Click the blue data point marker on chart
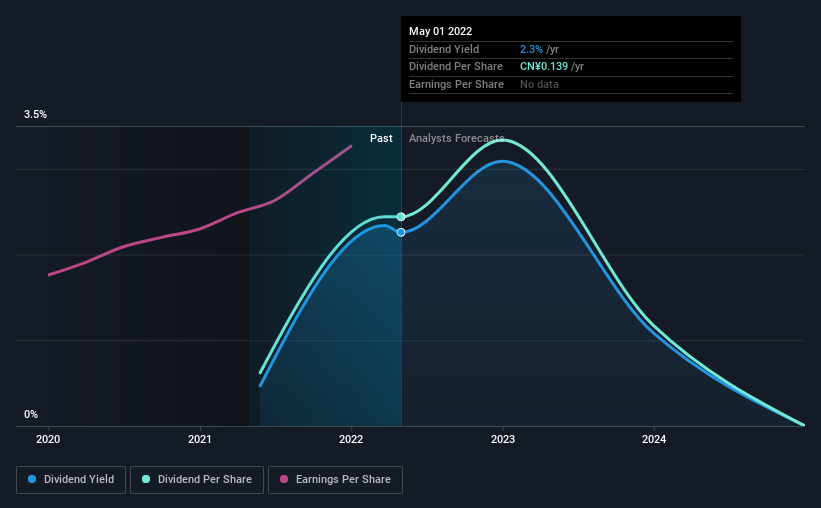821x508 pixels. [x=401, y=233]
